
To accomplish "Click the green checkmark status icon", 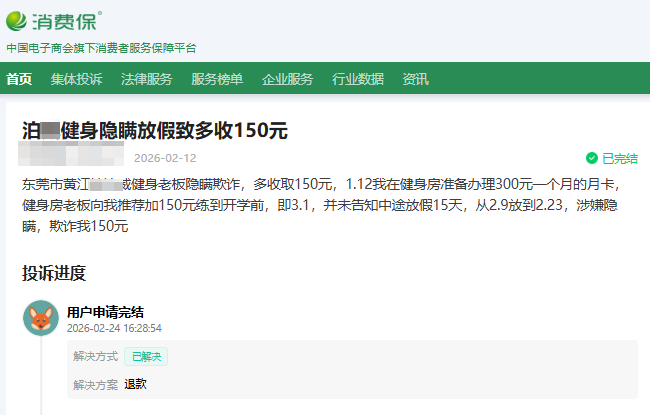I will [x=592, y=158].
